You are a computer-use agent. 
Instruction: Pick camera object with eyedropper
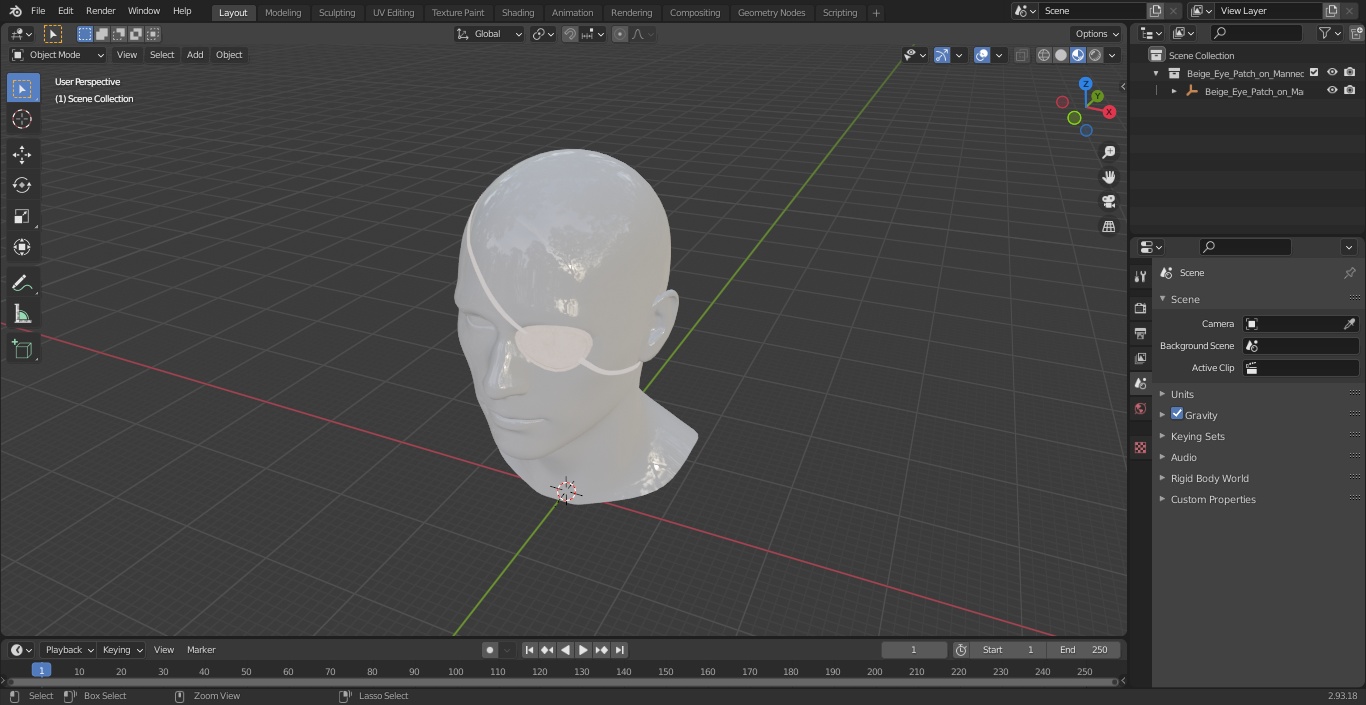click(x=1349, y=324)
